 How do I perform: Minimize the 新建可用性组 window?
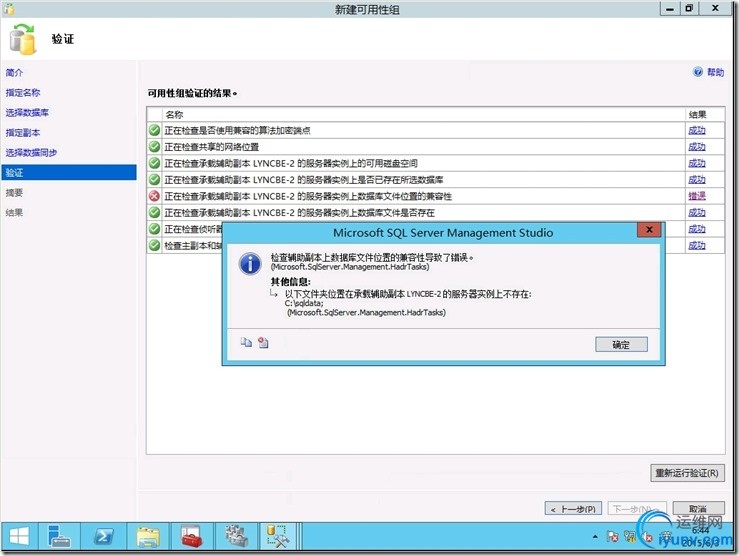pos(670,8)
